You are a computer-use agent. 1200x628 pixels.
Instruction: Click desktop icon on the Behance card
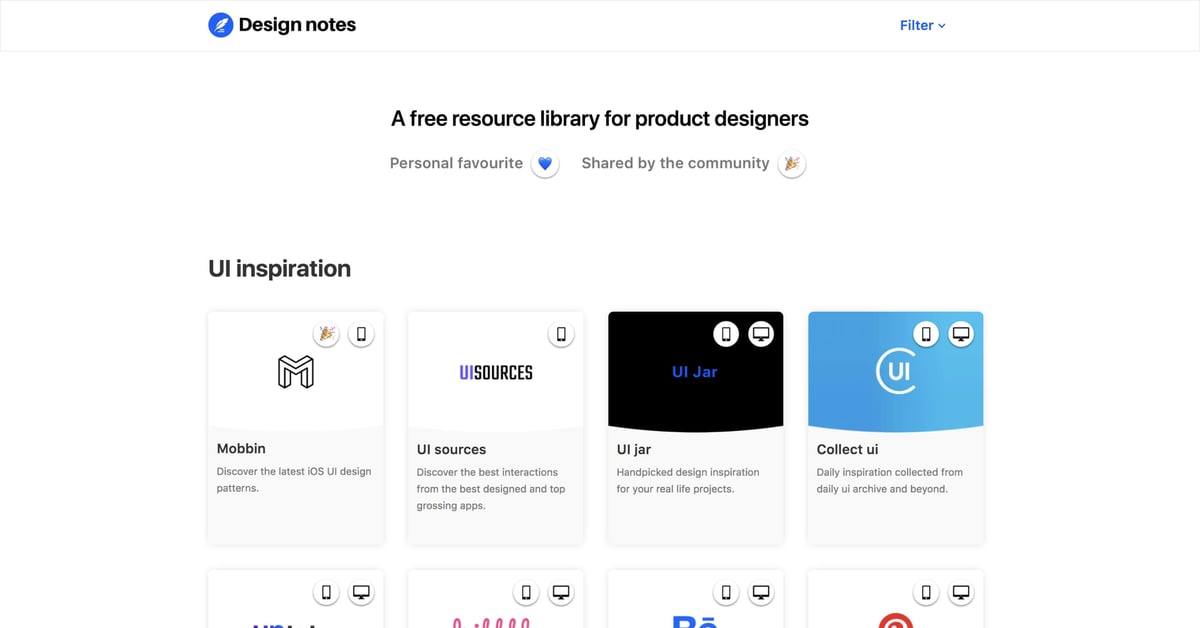pos(761,593)
